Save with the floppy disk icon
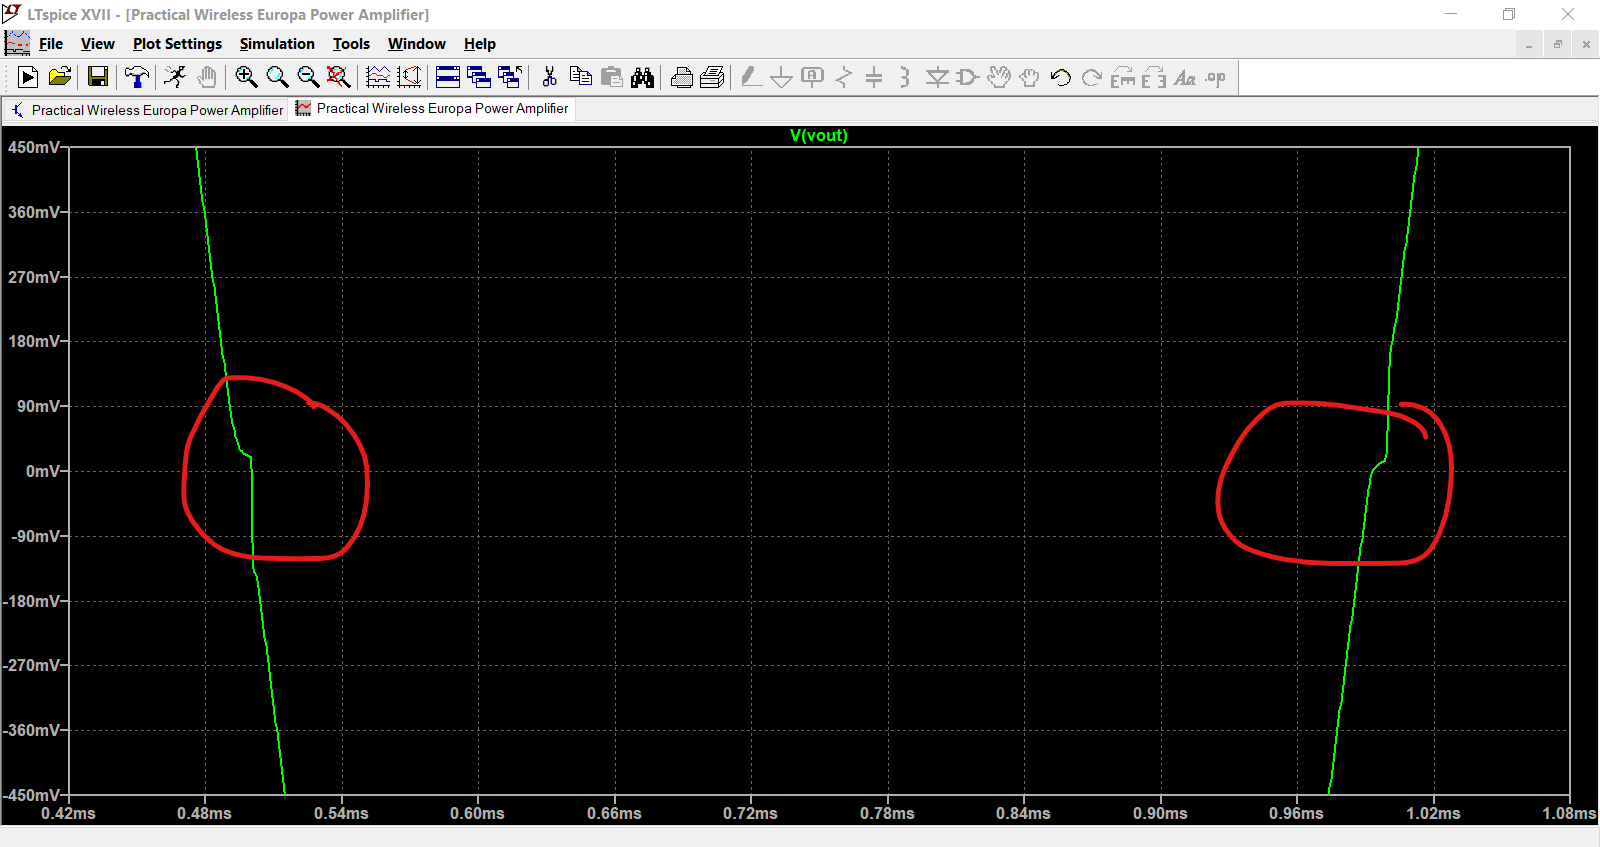This screenshot has height=847, width=1600. 98,77
